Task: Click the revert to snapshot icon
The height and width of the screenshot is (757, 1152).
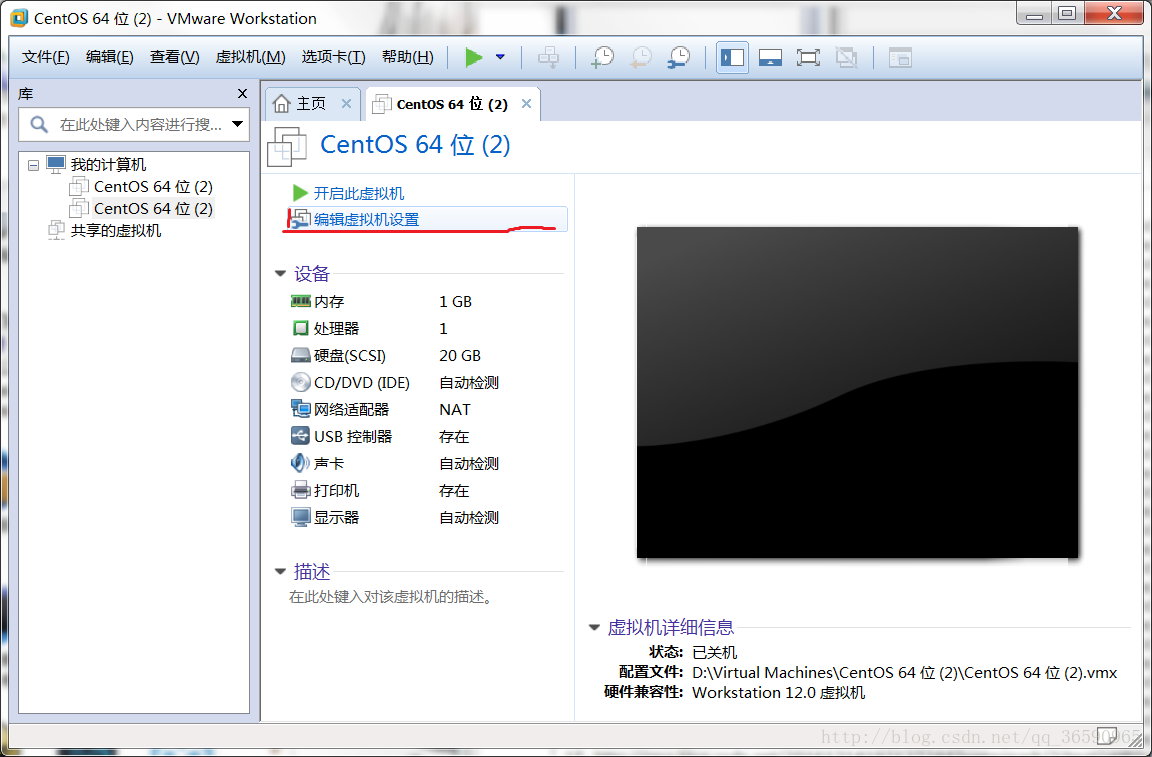Action: (x=641, y=57)
